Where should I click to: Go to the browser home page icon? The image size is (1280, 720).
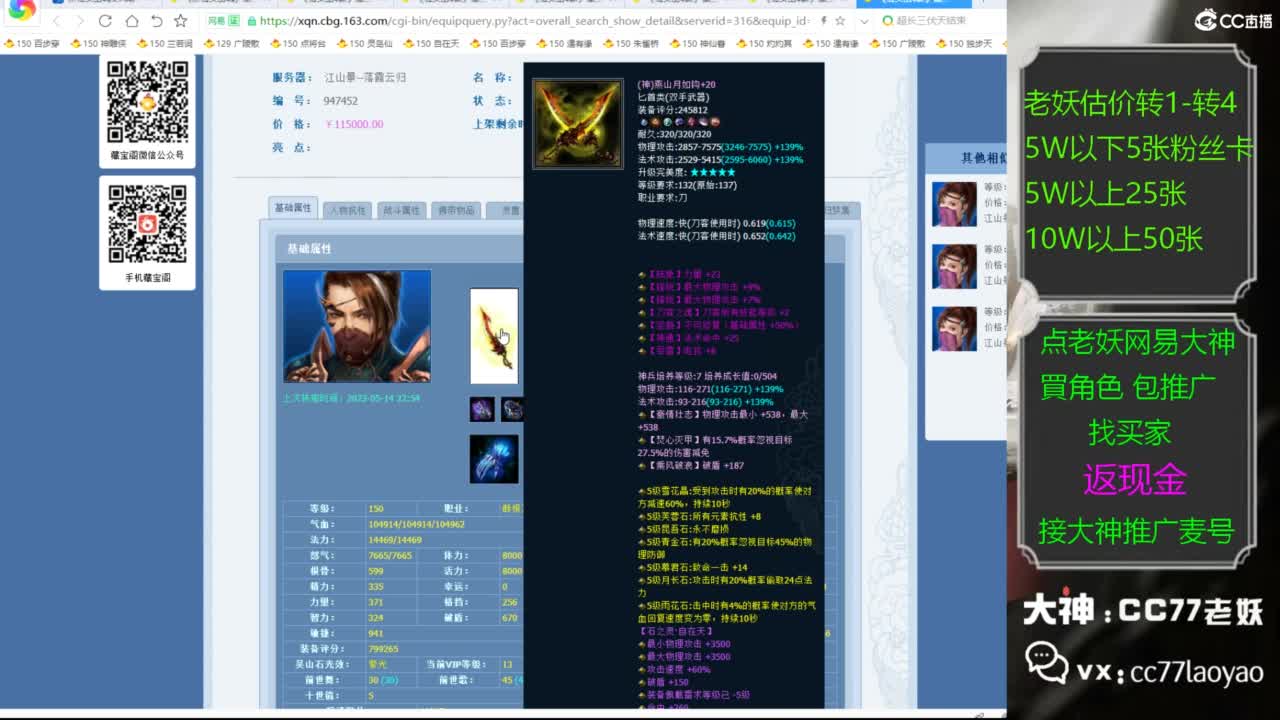coord(132,21)
